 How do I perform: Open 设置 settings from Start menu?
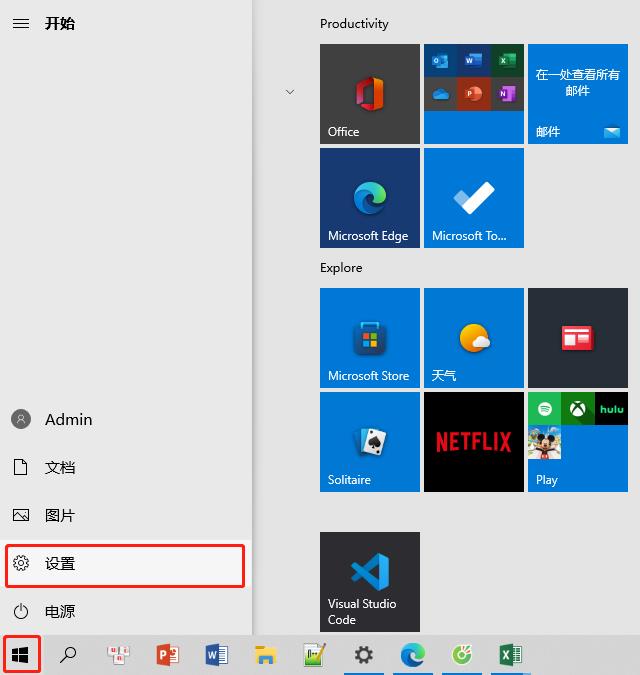[126, 564]
